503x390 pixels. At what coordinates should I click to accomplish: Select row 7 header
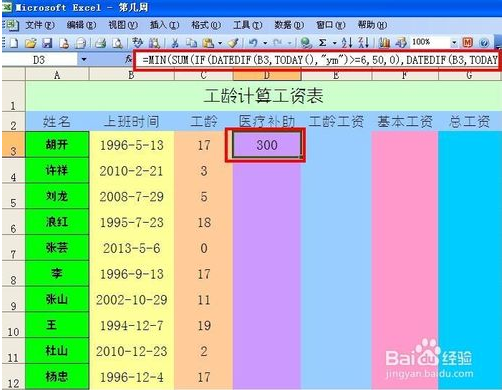click(x=13, y=248)
